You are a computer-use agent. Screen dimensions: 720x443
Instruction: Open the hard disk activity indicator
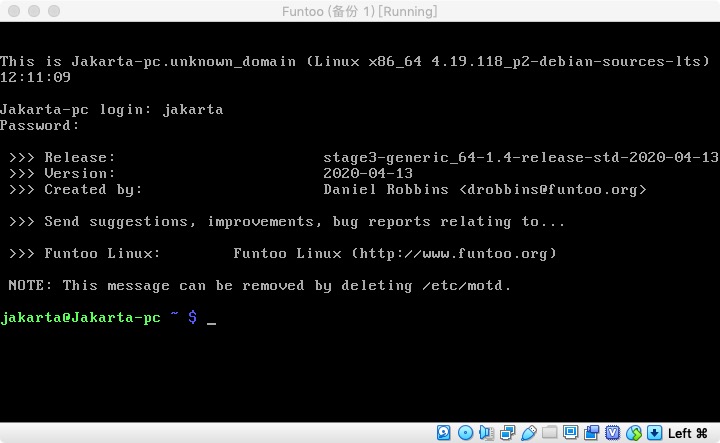tap(444, 432)
